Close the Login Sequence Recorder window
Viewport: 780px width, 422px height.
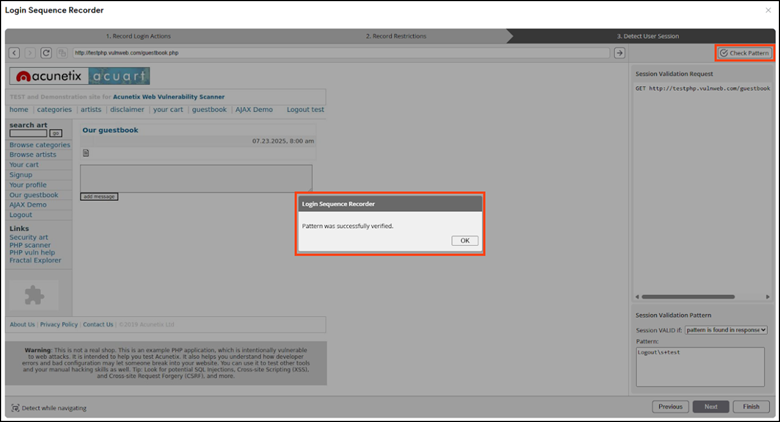[768, 10]
